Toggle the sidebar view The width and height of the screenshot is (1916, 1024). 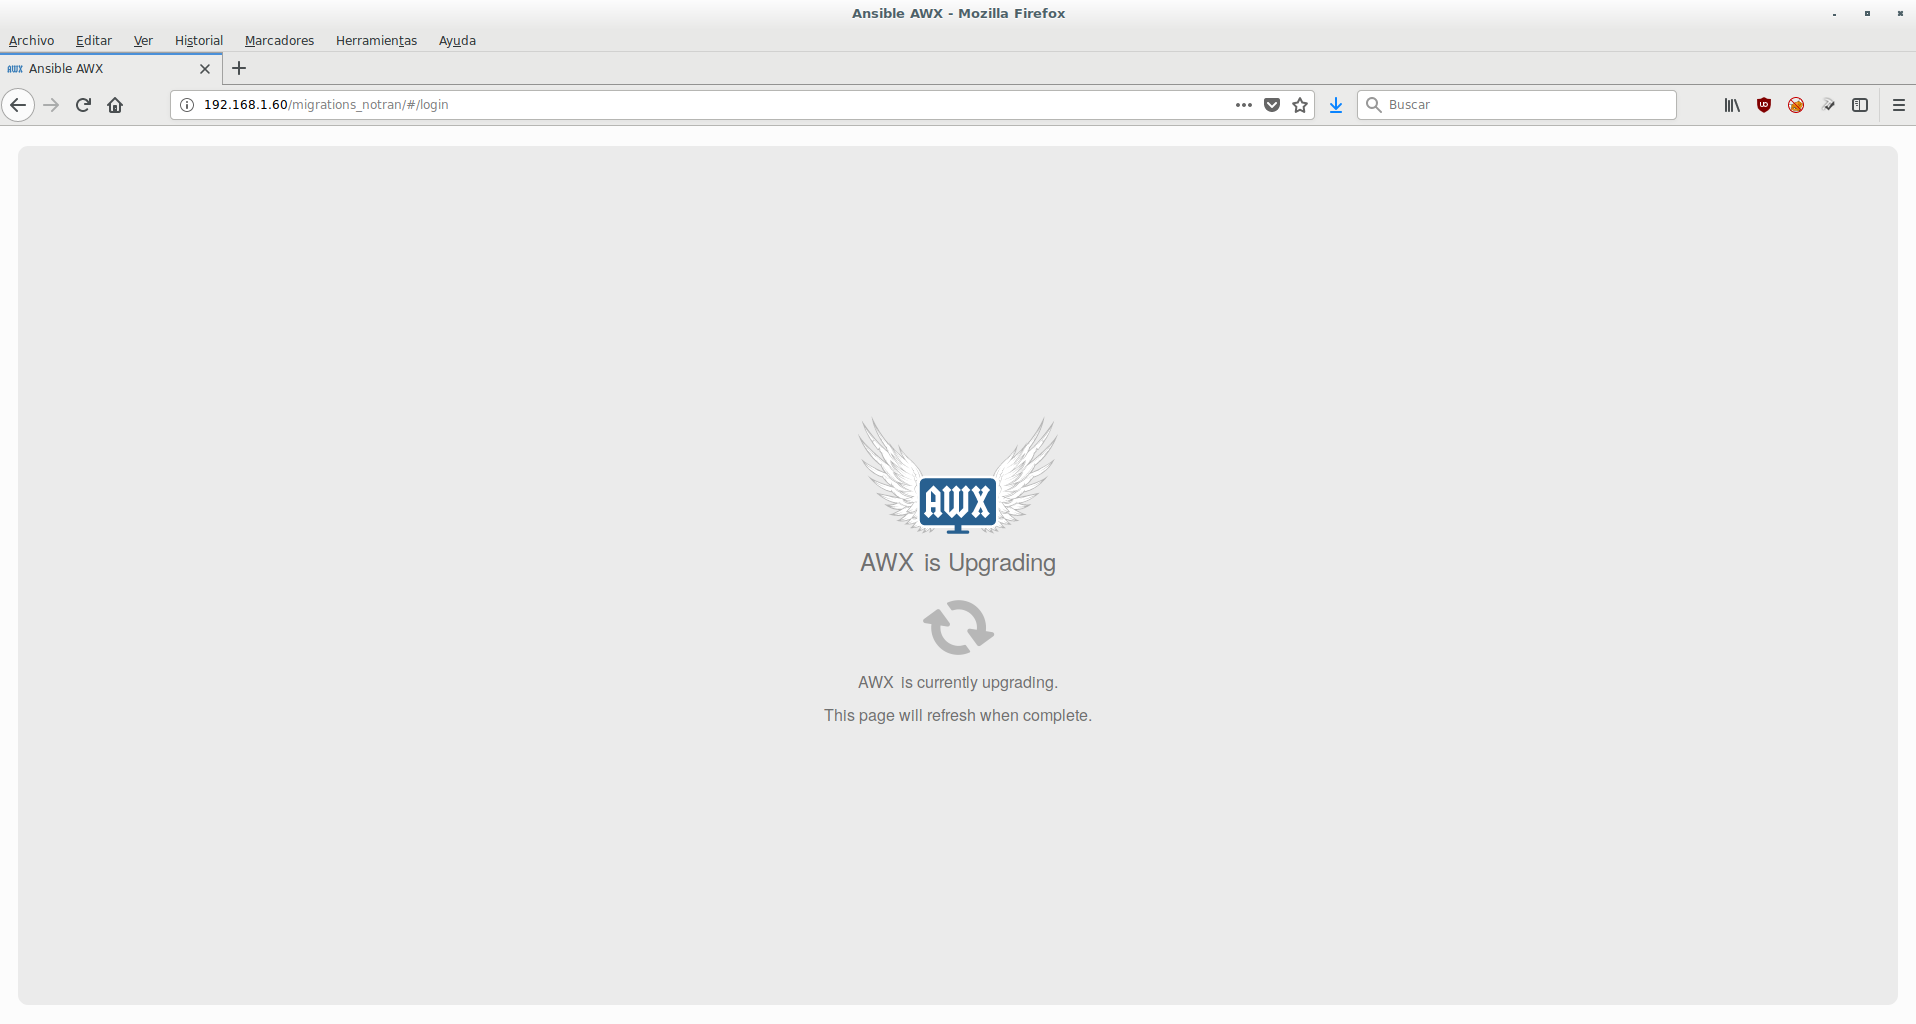pos(1860,105)
